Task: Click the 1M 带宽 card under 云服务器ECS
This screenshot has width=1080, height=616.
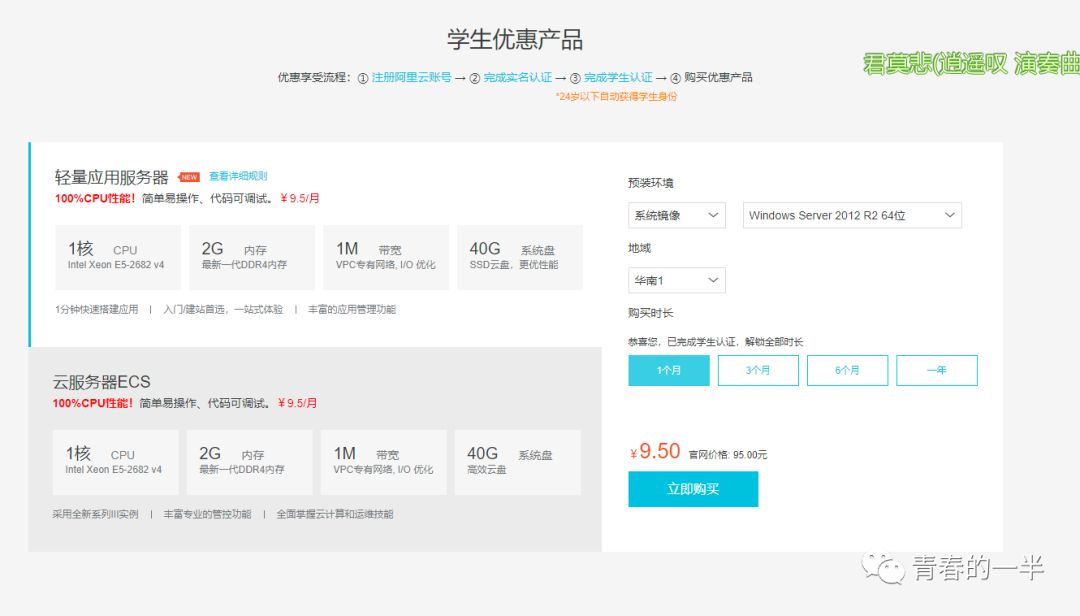Action: [x=384, y=462]
